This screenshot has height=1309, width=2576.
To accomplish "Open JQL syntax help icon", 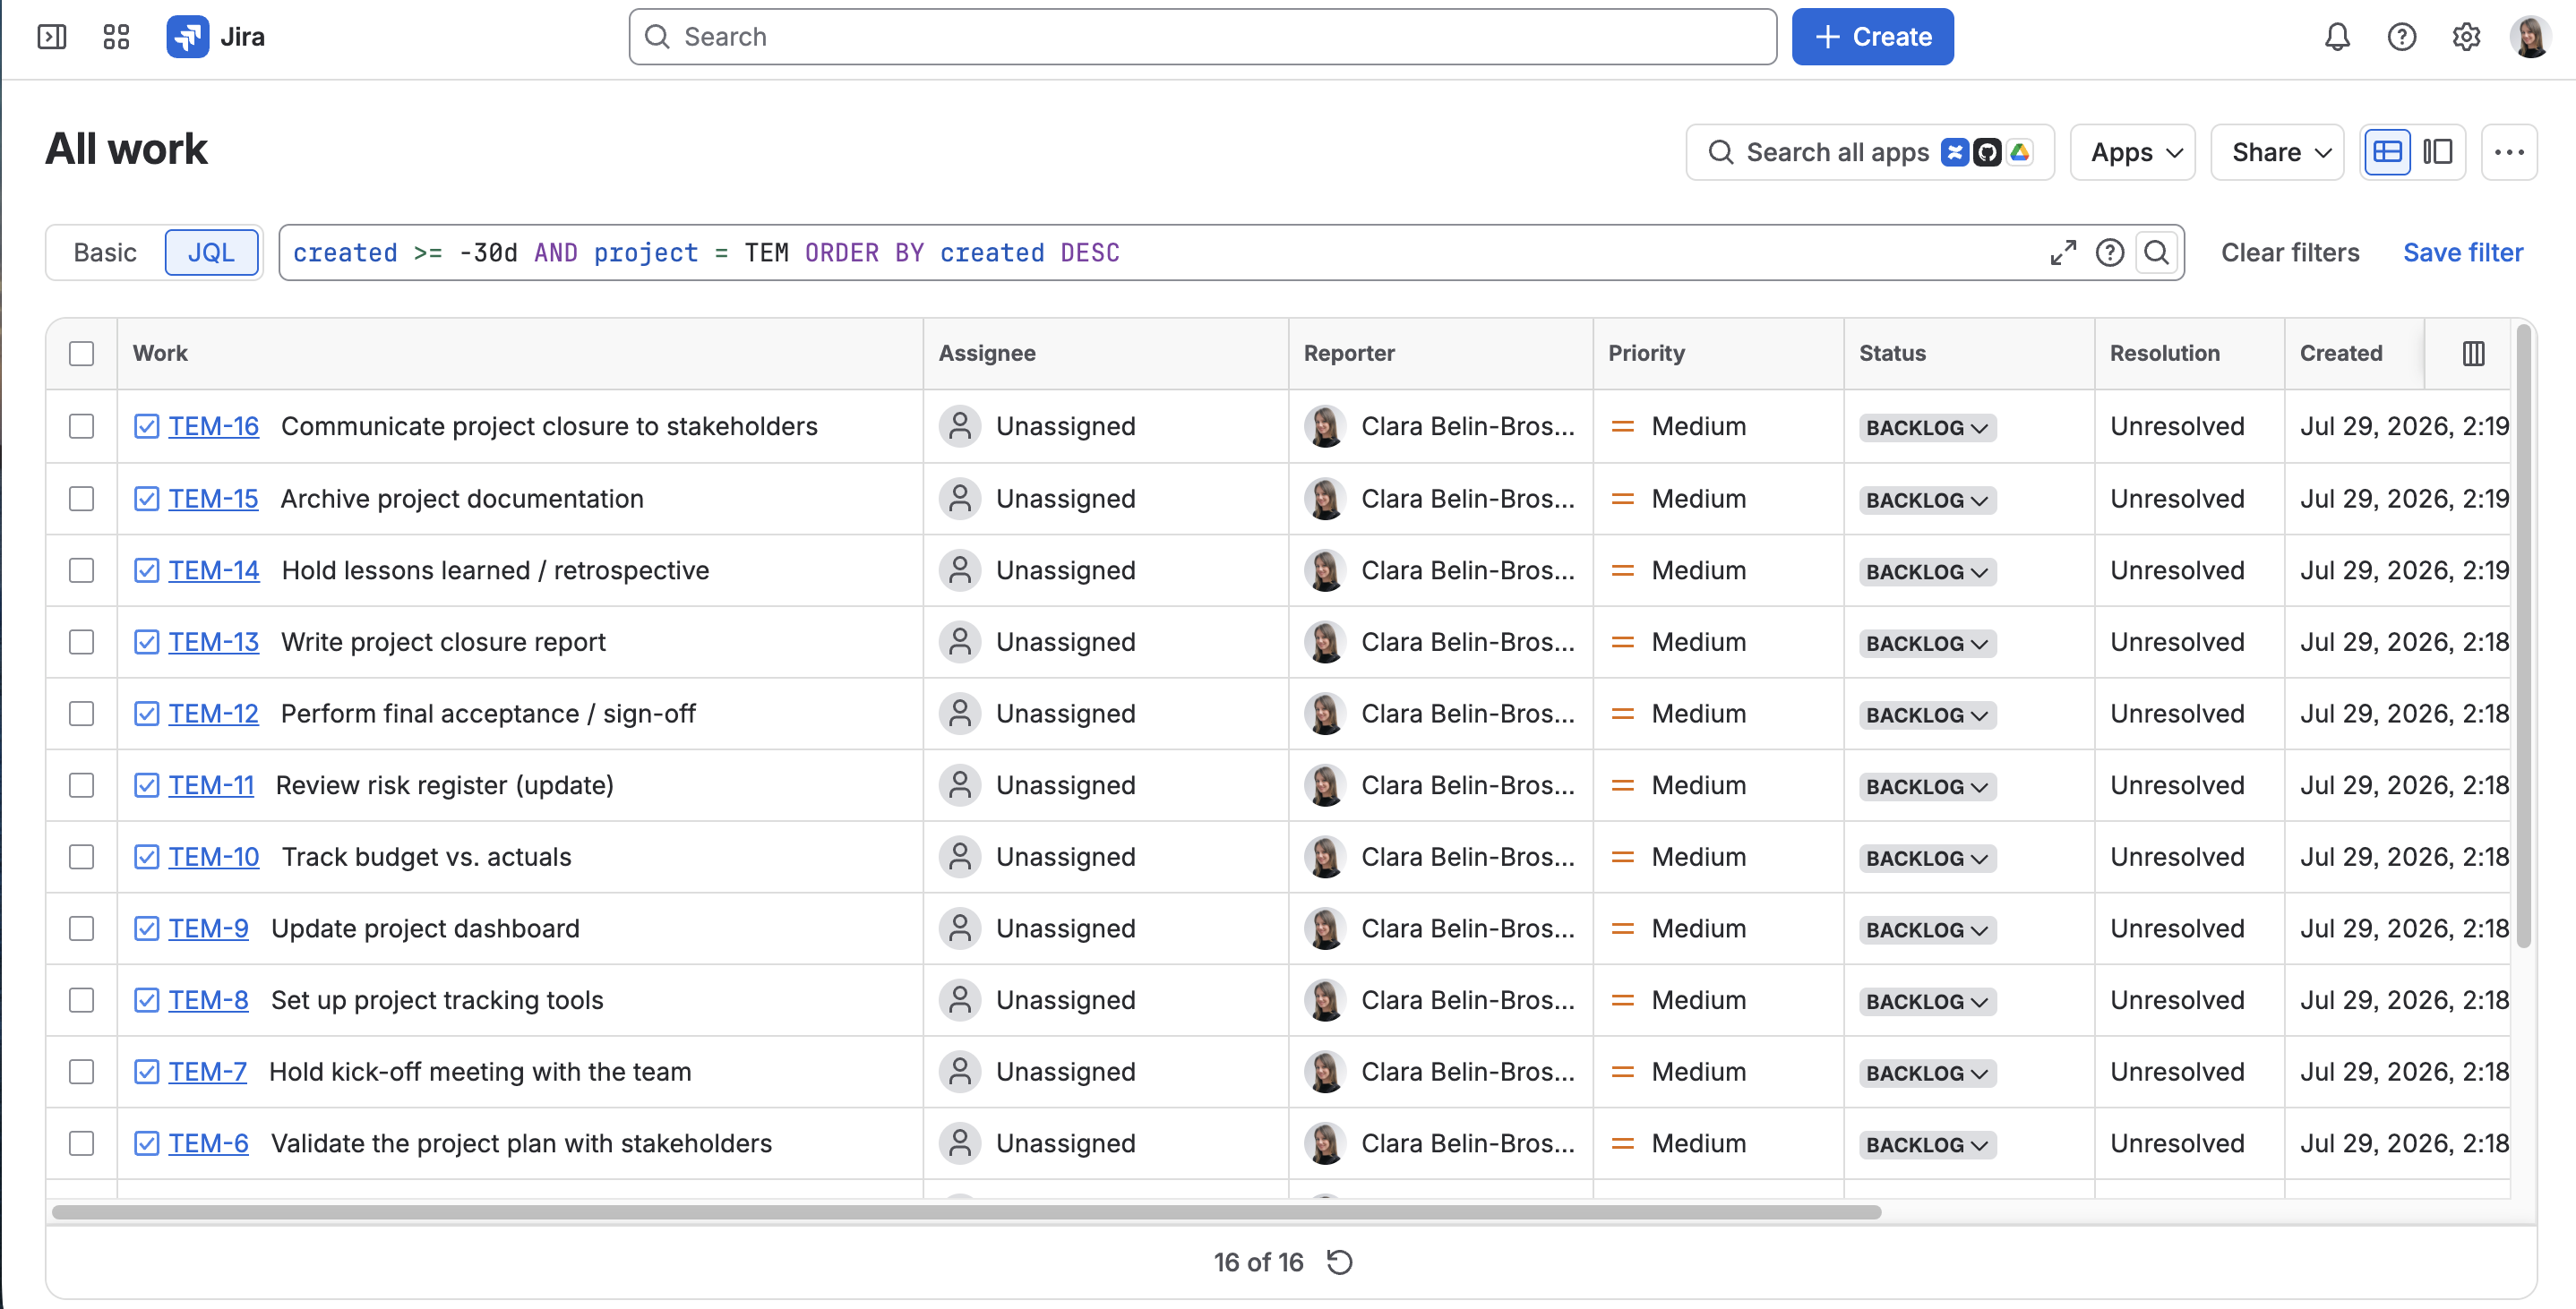I will click(x=2110, y=253).
